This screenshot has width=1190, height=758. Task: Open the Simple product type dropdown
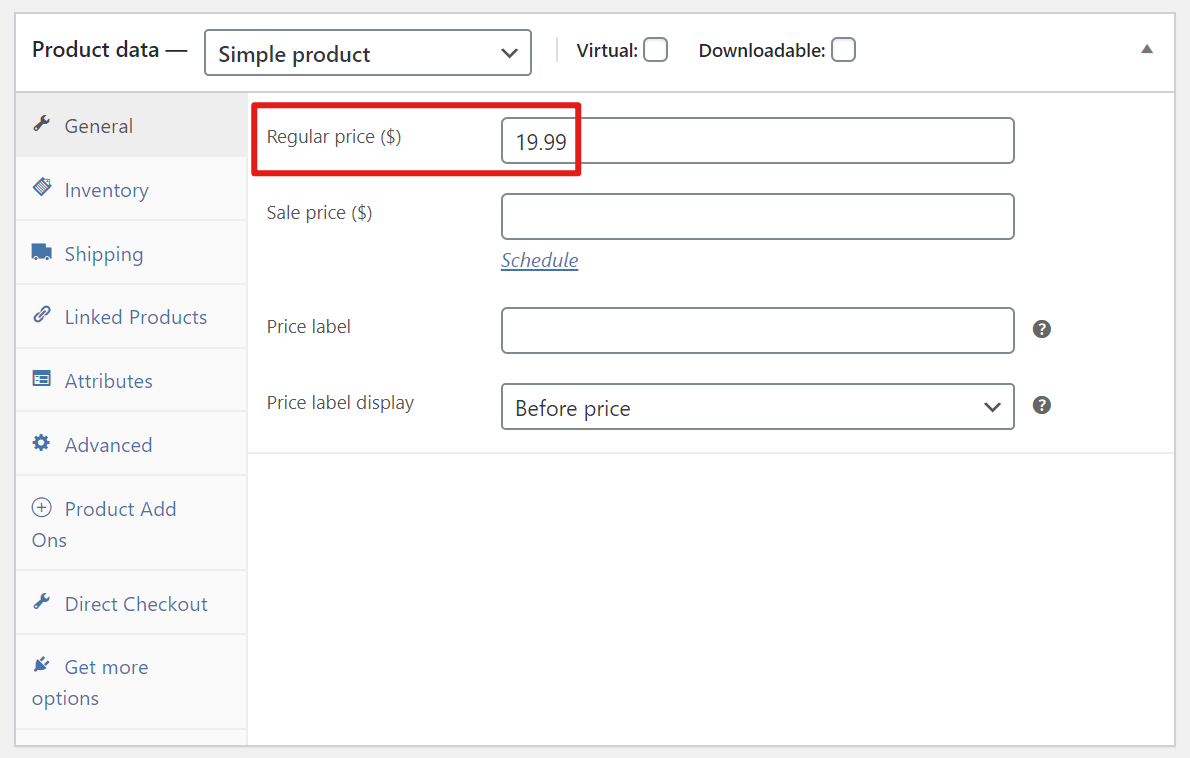pos(368,53)
